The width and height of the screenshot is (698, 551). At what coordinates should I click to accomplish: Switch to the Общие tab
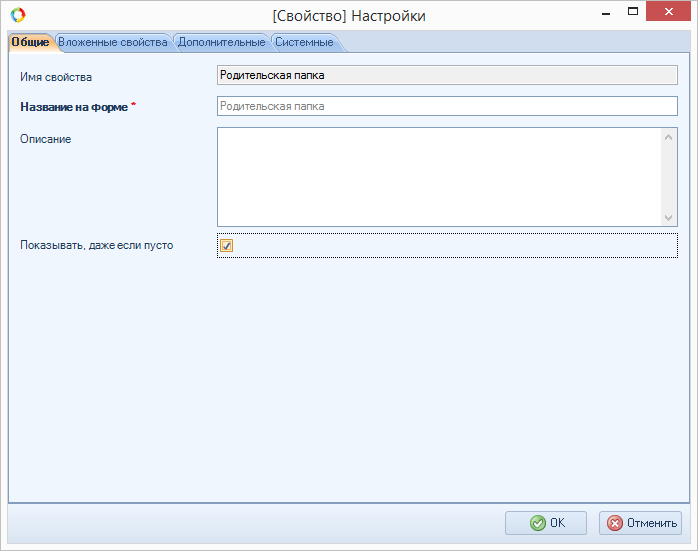[30, 42]
